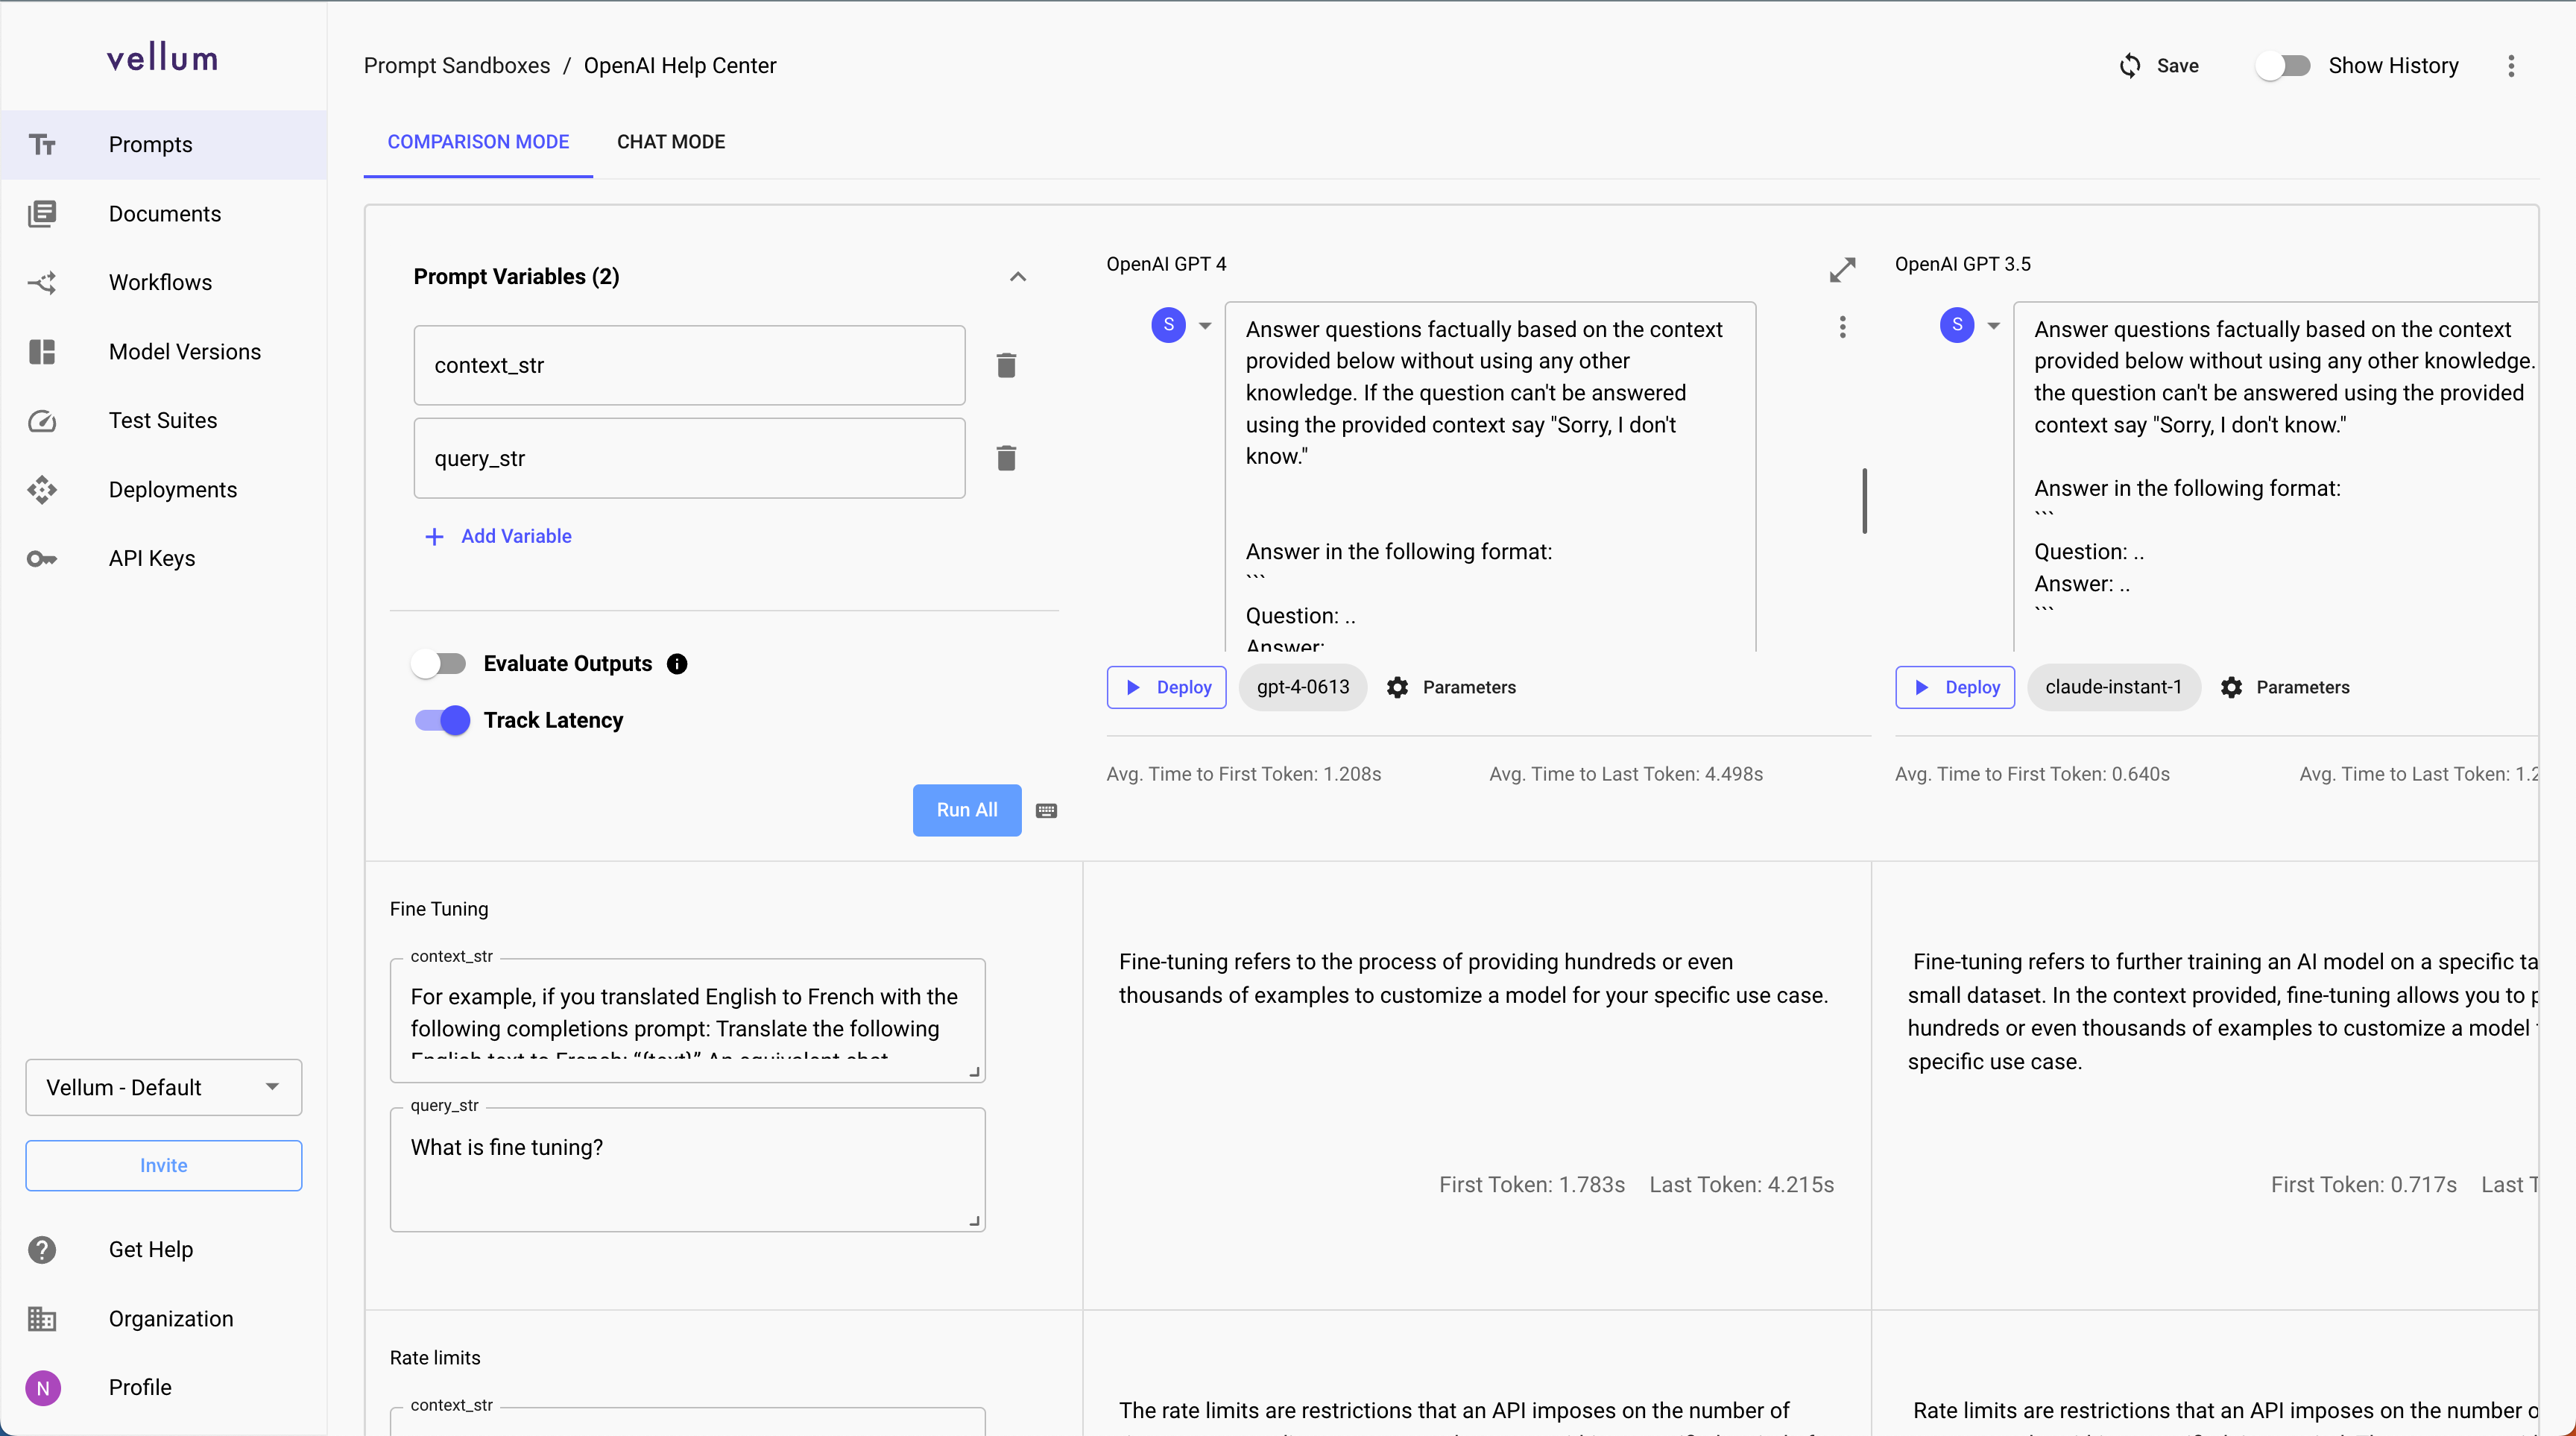Delete the context_str variable via trash icon
Image resolution: width=2576 pixels, height=1436 pixels.
[x=1006, y=365]
